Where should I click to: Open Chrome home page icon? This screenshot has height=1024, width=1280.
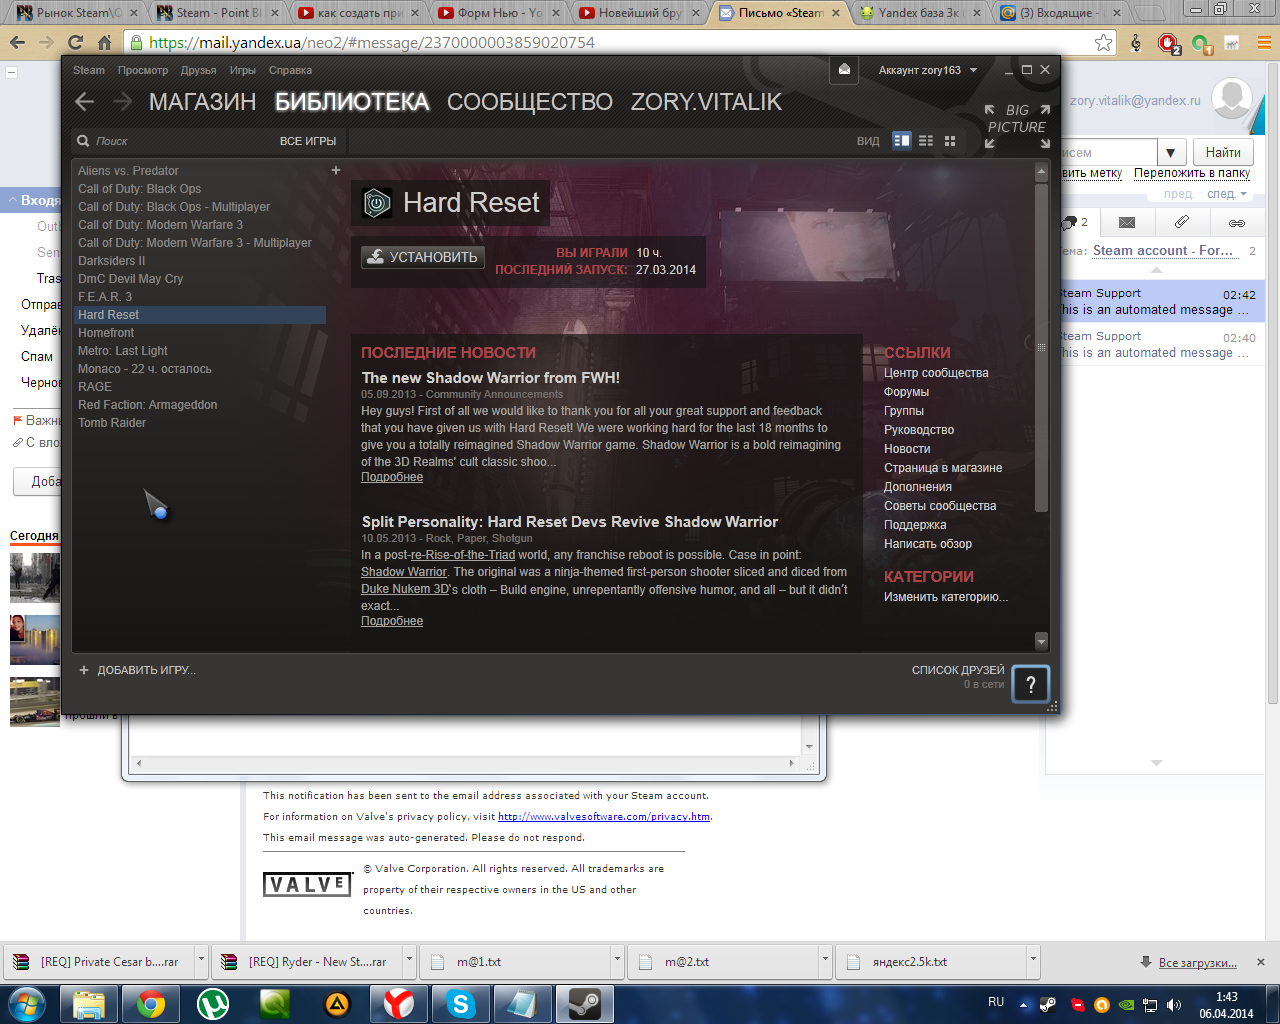click(105, 42)
